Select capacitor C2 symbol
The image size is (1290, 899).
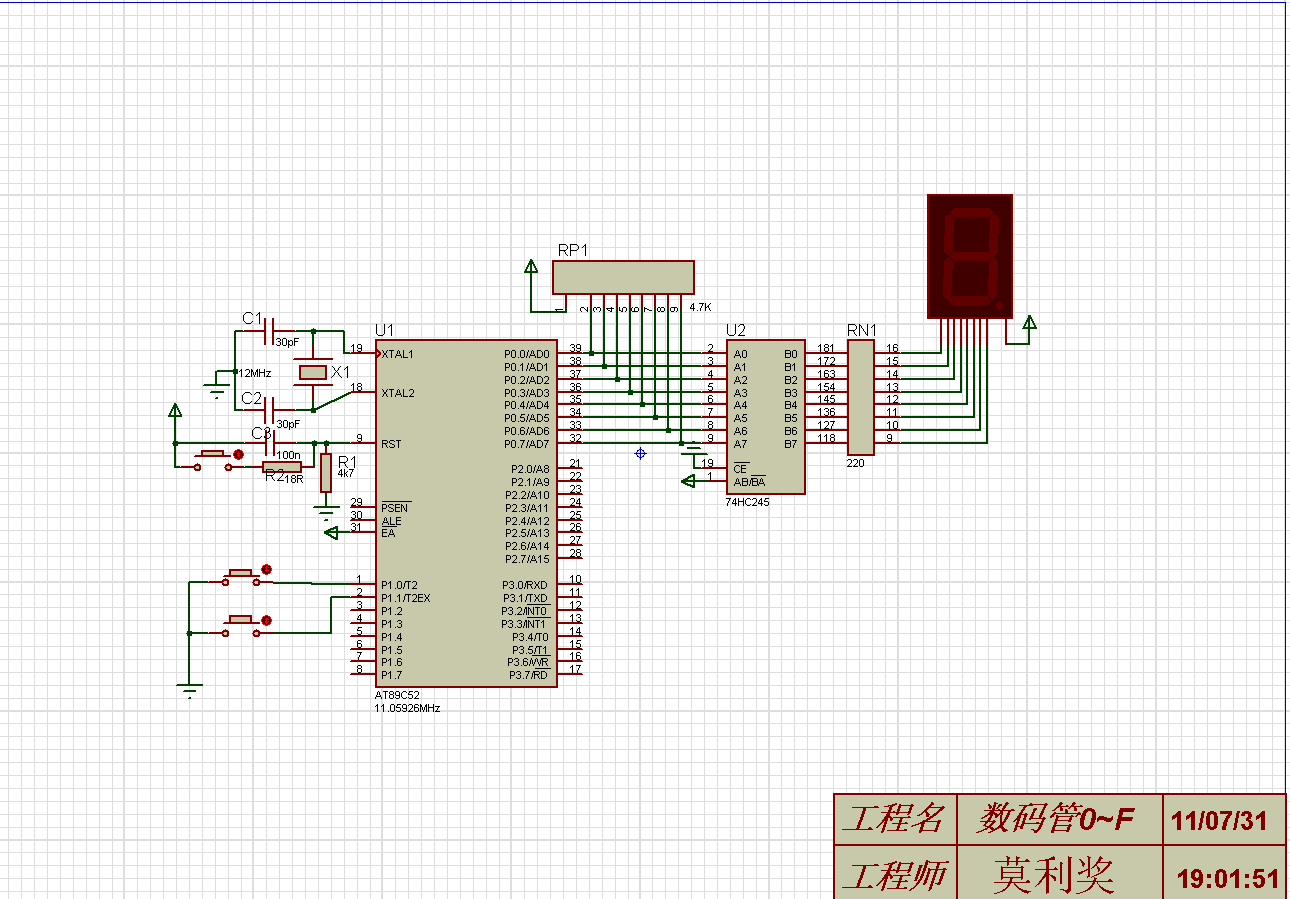point(269,410)
